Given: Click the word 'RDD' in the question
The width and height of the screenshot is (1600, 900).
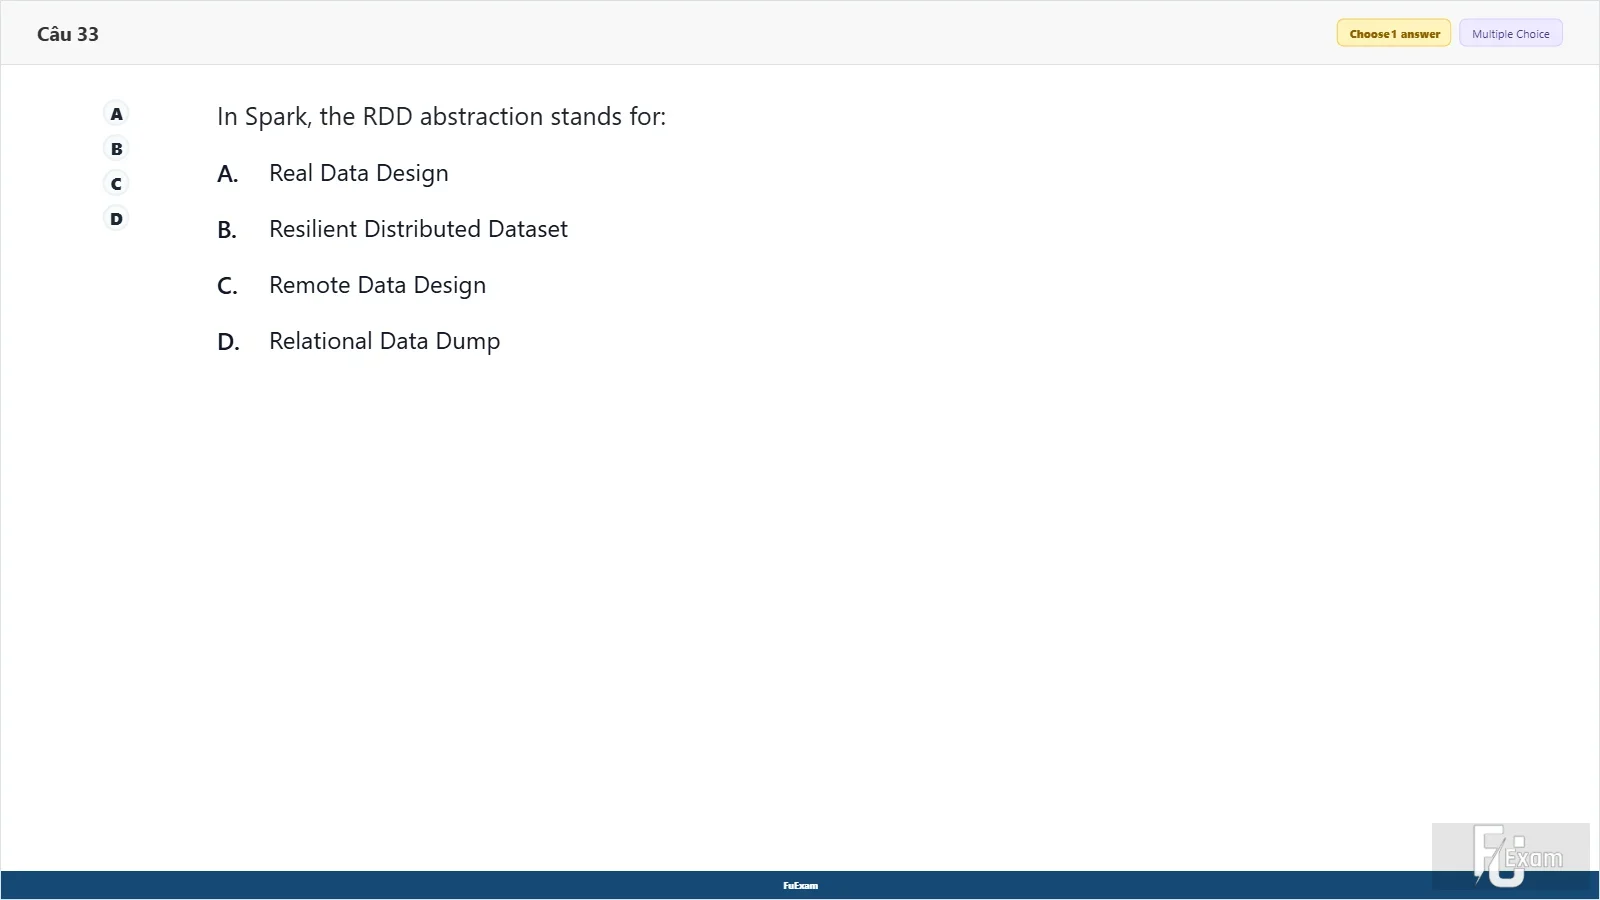Looking at the screenshot, I should click(388, 117).
